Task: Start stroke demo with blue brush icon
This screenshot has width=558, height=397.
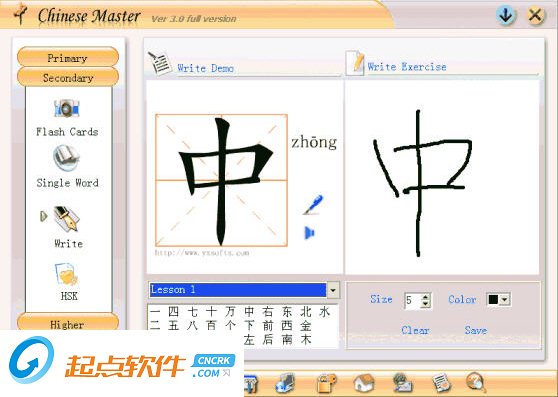Action: coord(313,205)
